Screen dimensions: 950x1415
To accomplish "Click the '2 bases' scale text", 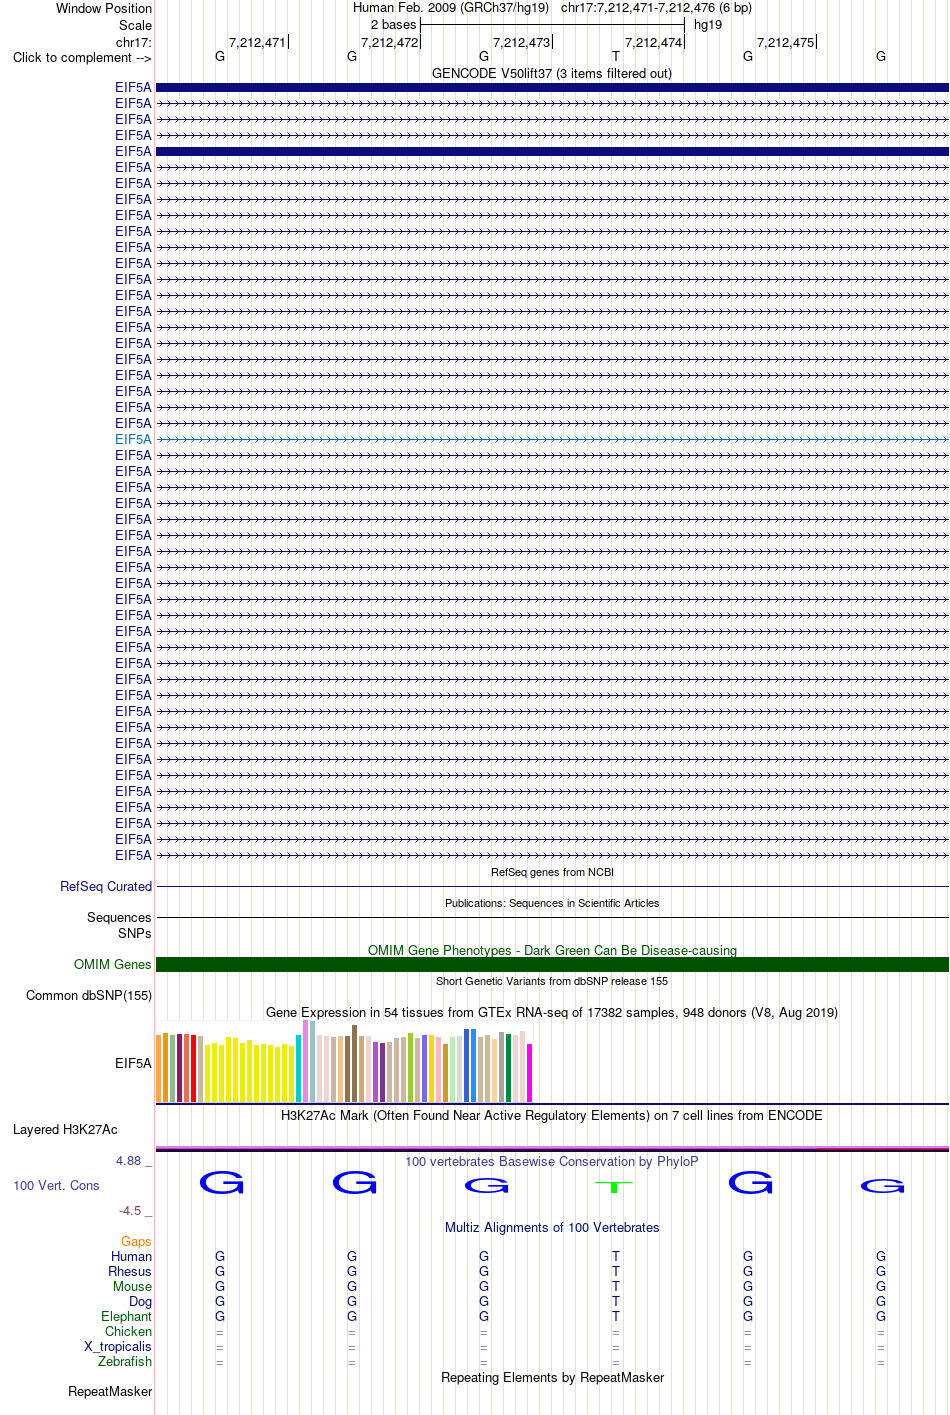I will [393, 24].
